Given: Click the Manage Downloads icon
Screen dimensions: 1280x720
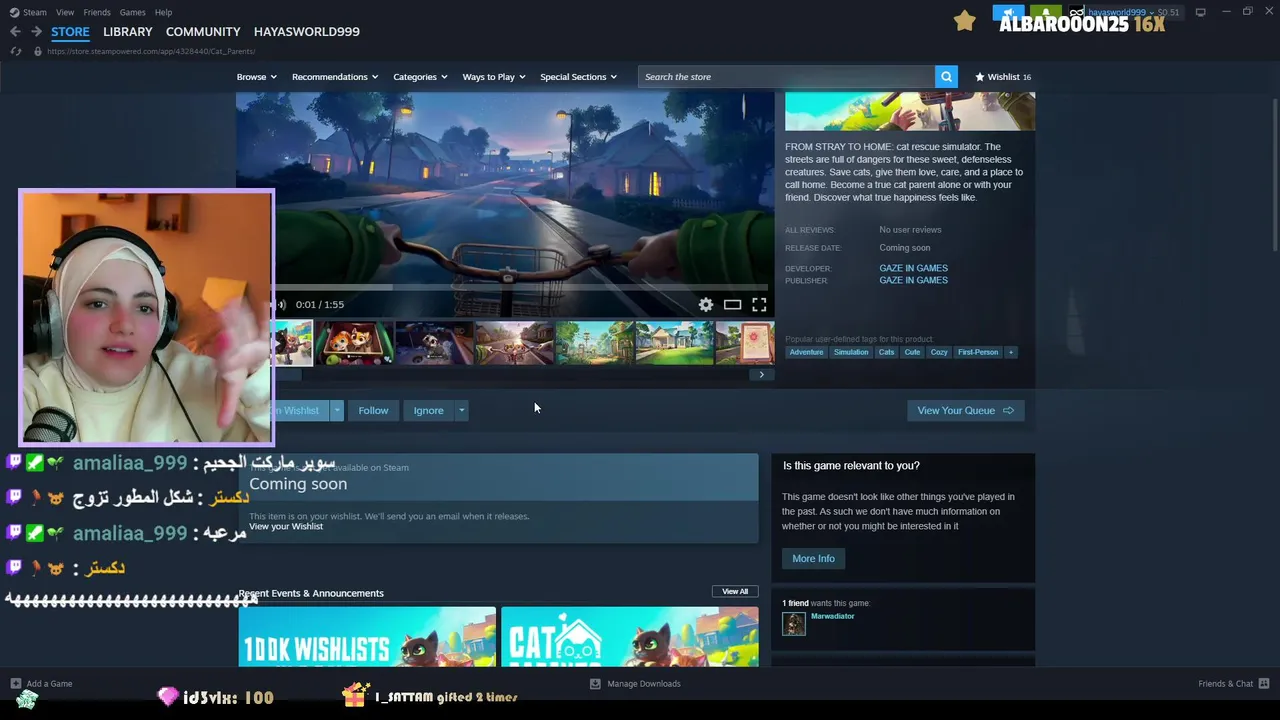Looking at the screenshot, I should [x=595, y=684].
